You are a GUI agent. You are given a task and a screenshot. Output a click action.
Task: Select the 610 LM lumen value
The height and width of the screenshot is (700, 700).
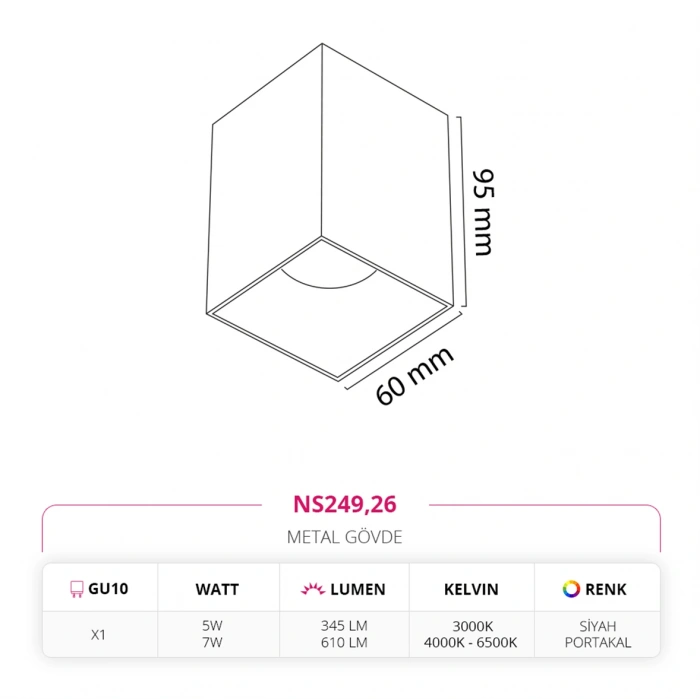344,642
